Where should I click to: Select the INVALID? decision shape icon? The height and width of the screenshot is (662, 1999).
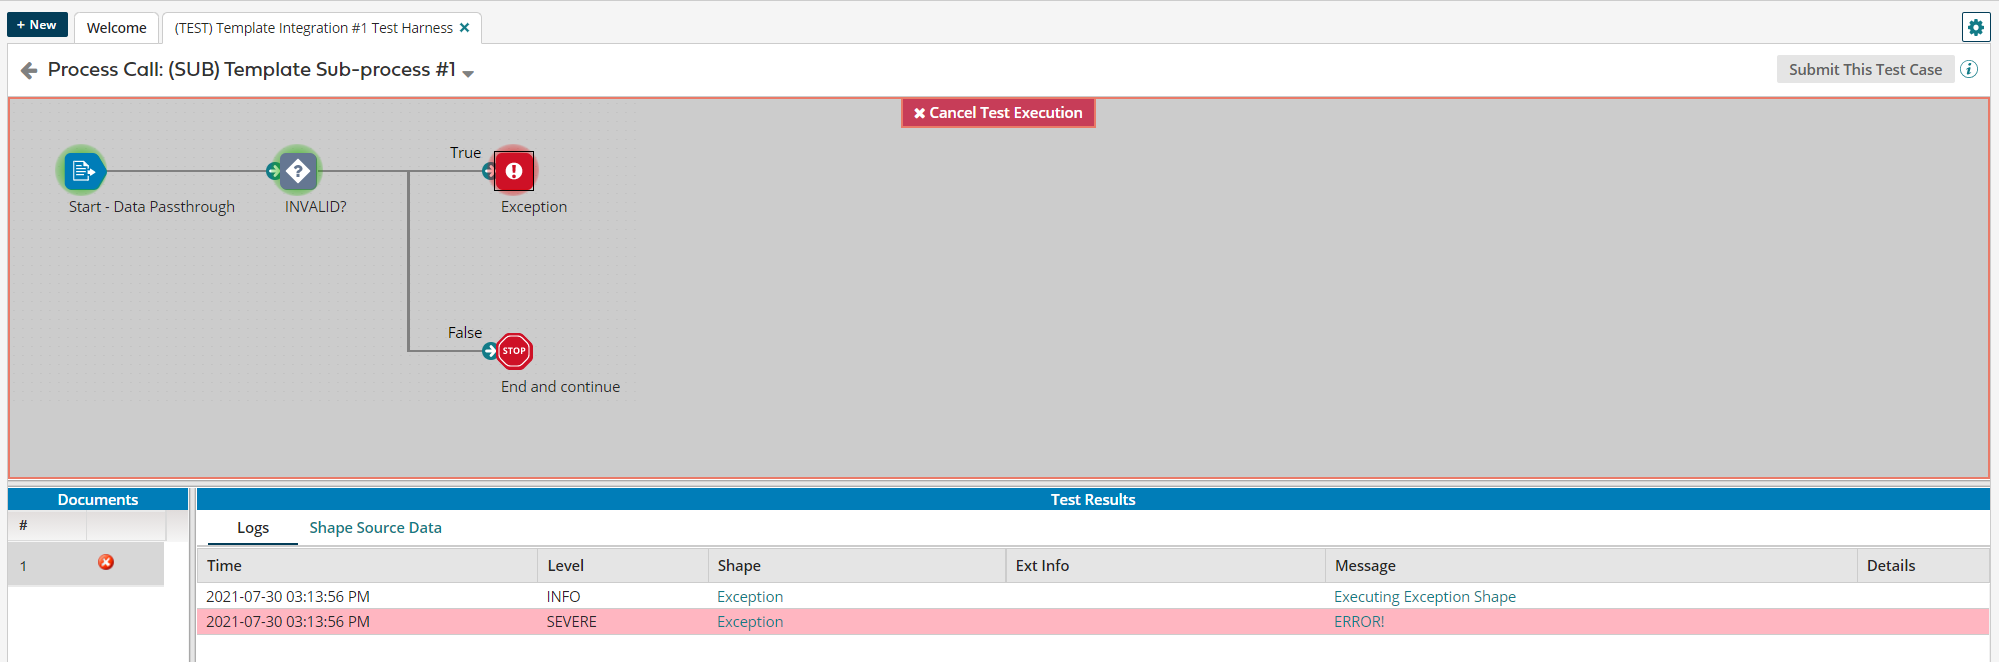tap(298, 171)
